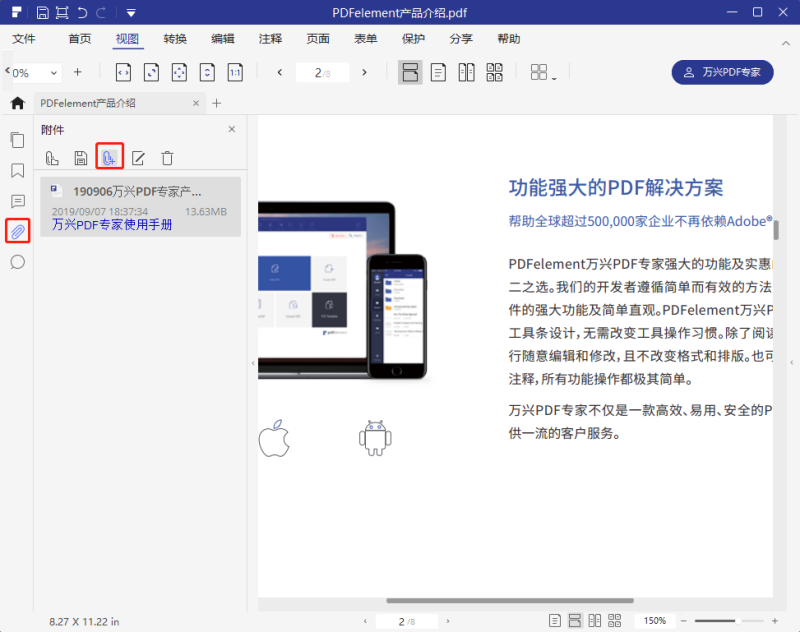The height and width of the screenshot is (632, 800).
Task: Click the 万兴PDF专家 account button
Action: [x=723, y=72]
